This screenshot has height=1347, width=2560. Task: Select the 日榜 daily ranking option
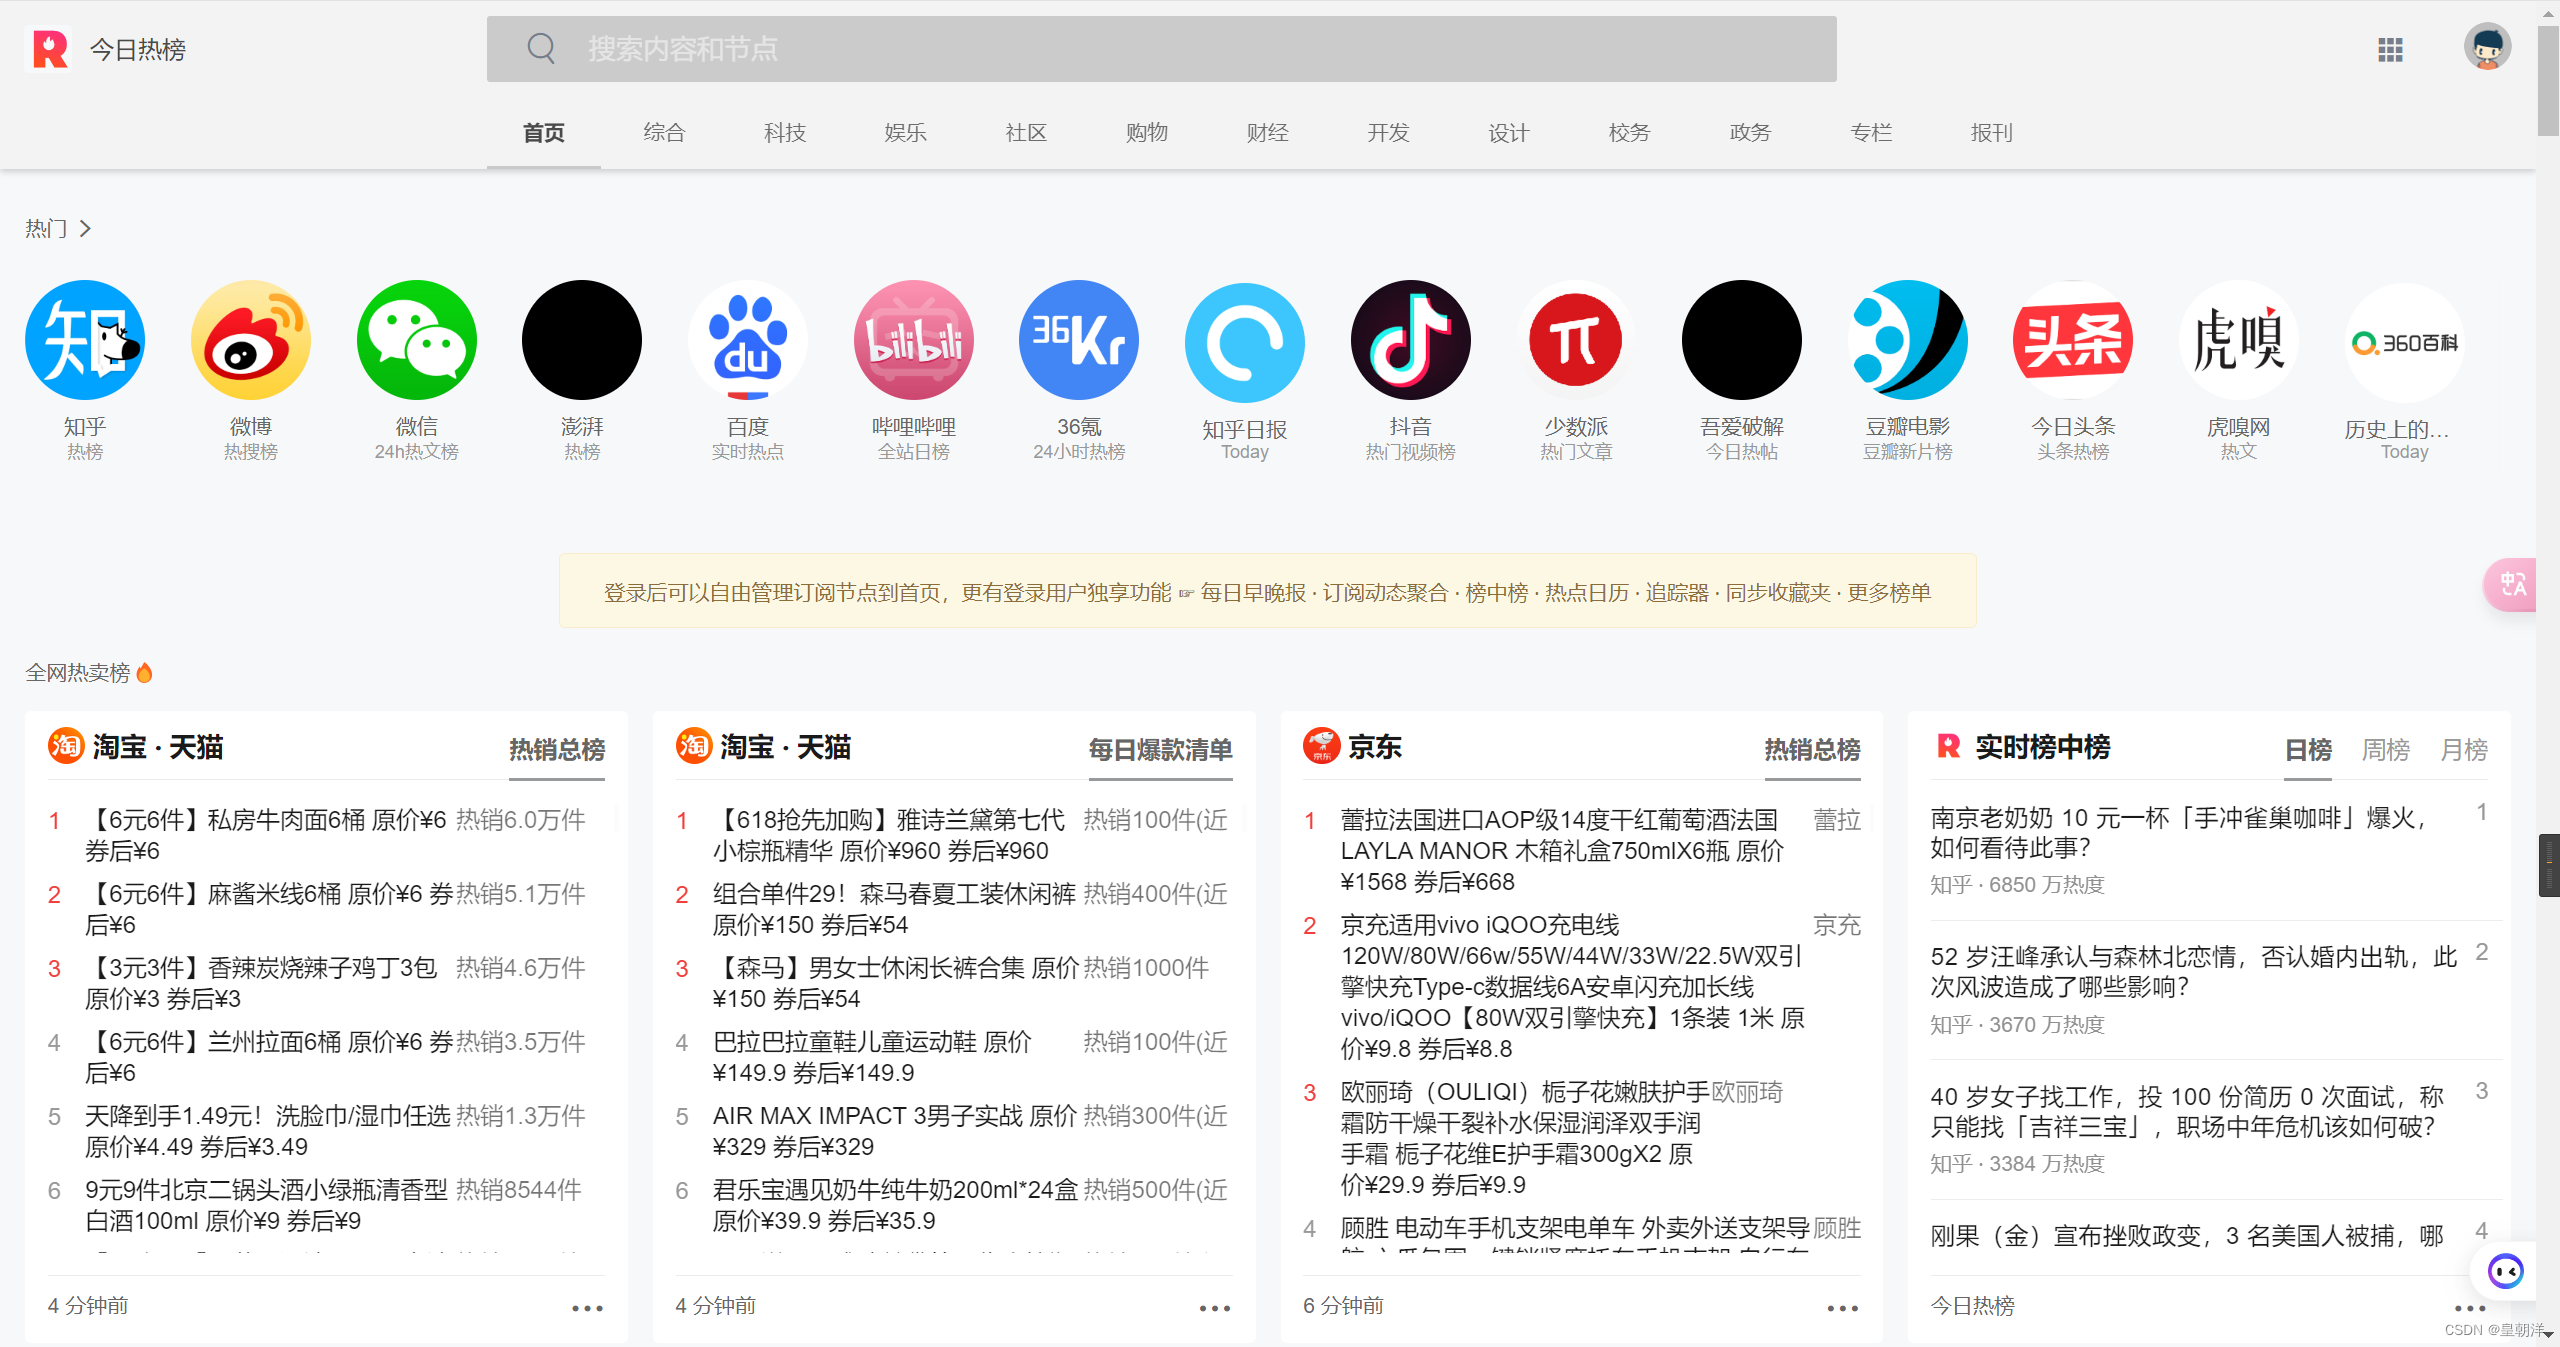[2308, 749]
